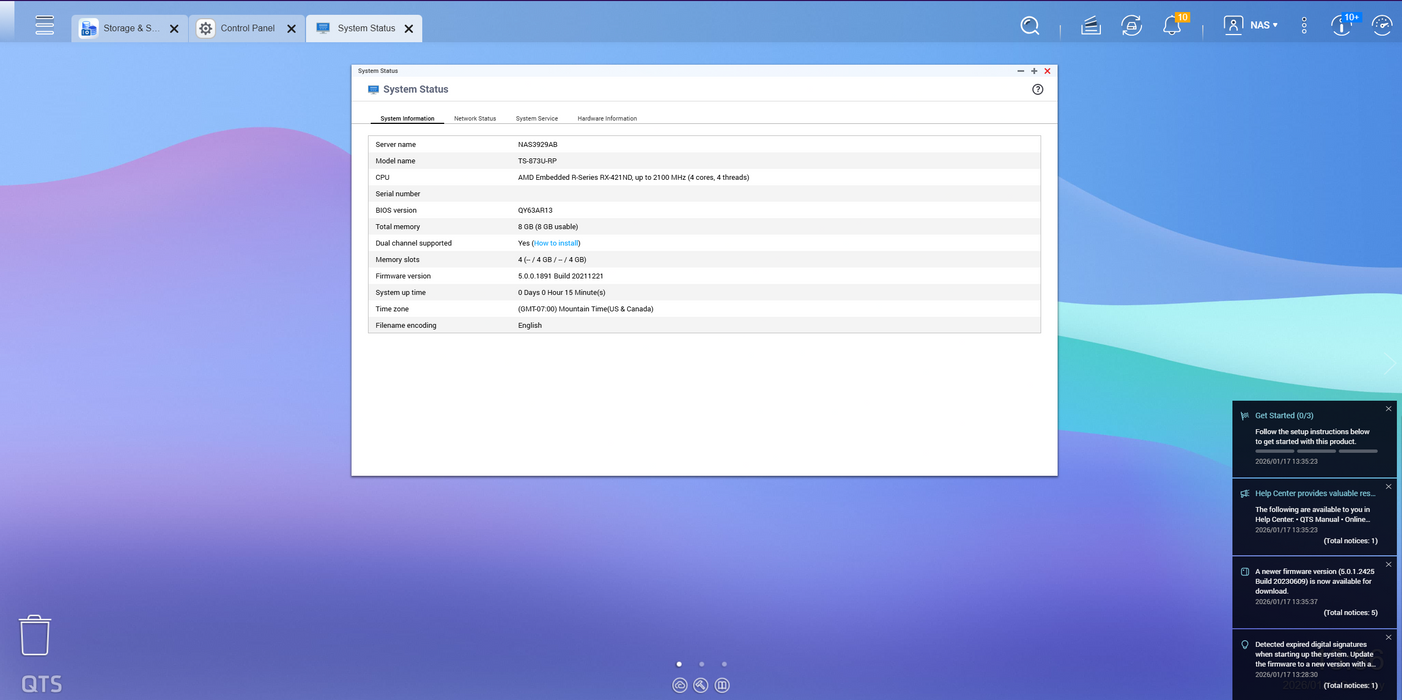1402x700 pixels.
Task: Close the Control Panel taskbar tab
Action: (x=291, y=29)
